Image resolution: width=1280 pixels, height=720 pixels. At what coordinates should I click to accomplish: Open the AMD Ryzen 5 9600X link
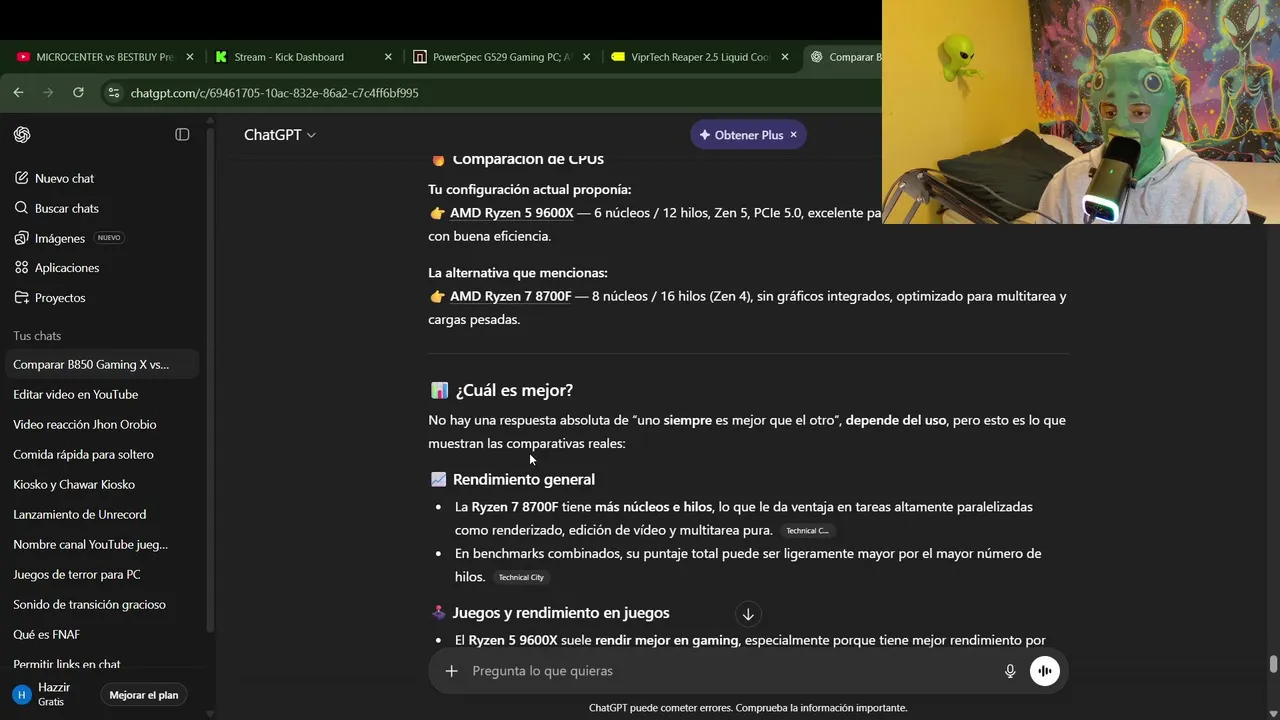(x=512, y=213)
